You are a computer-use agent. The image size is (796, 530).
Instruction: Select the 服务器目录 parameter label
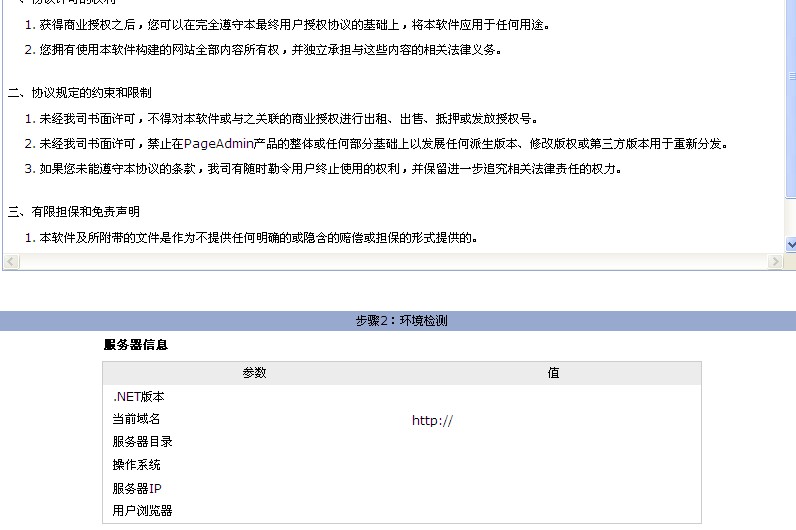[x=142, y=442]
